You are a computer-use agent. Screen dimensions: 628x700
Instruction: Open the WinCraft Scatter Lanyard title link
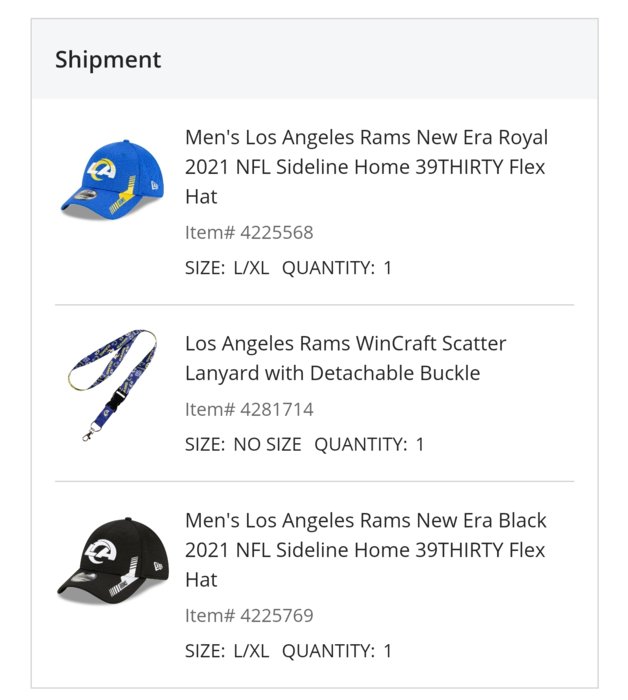pos(345,358)
